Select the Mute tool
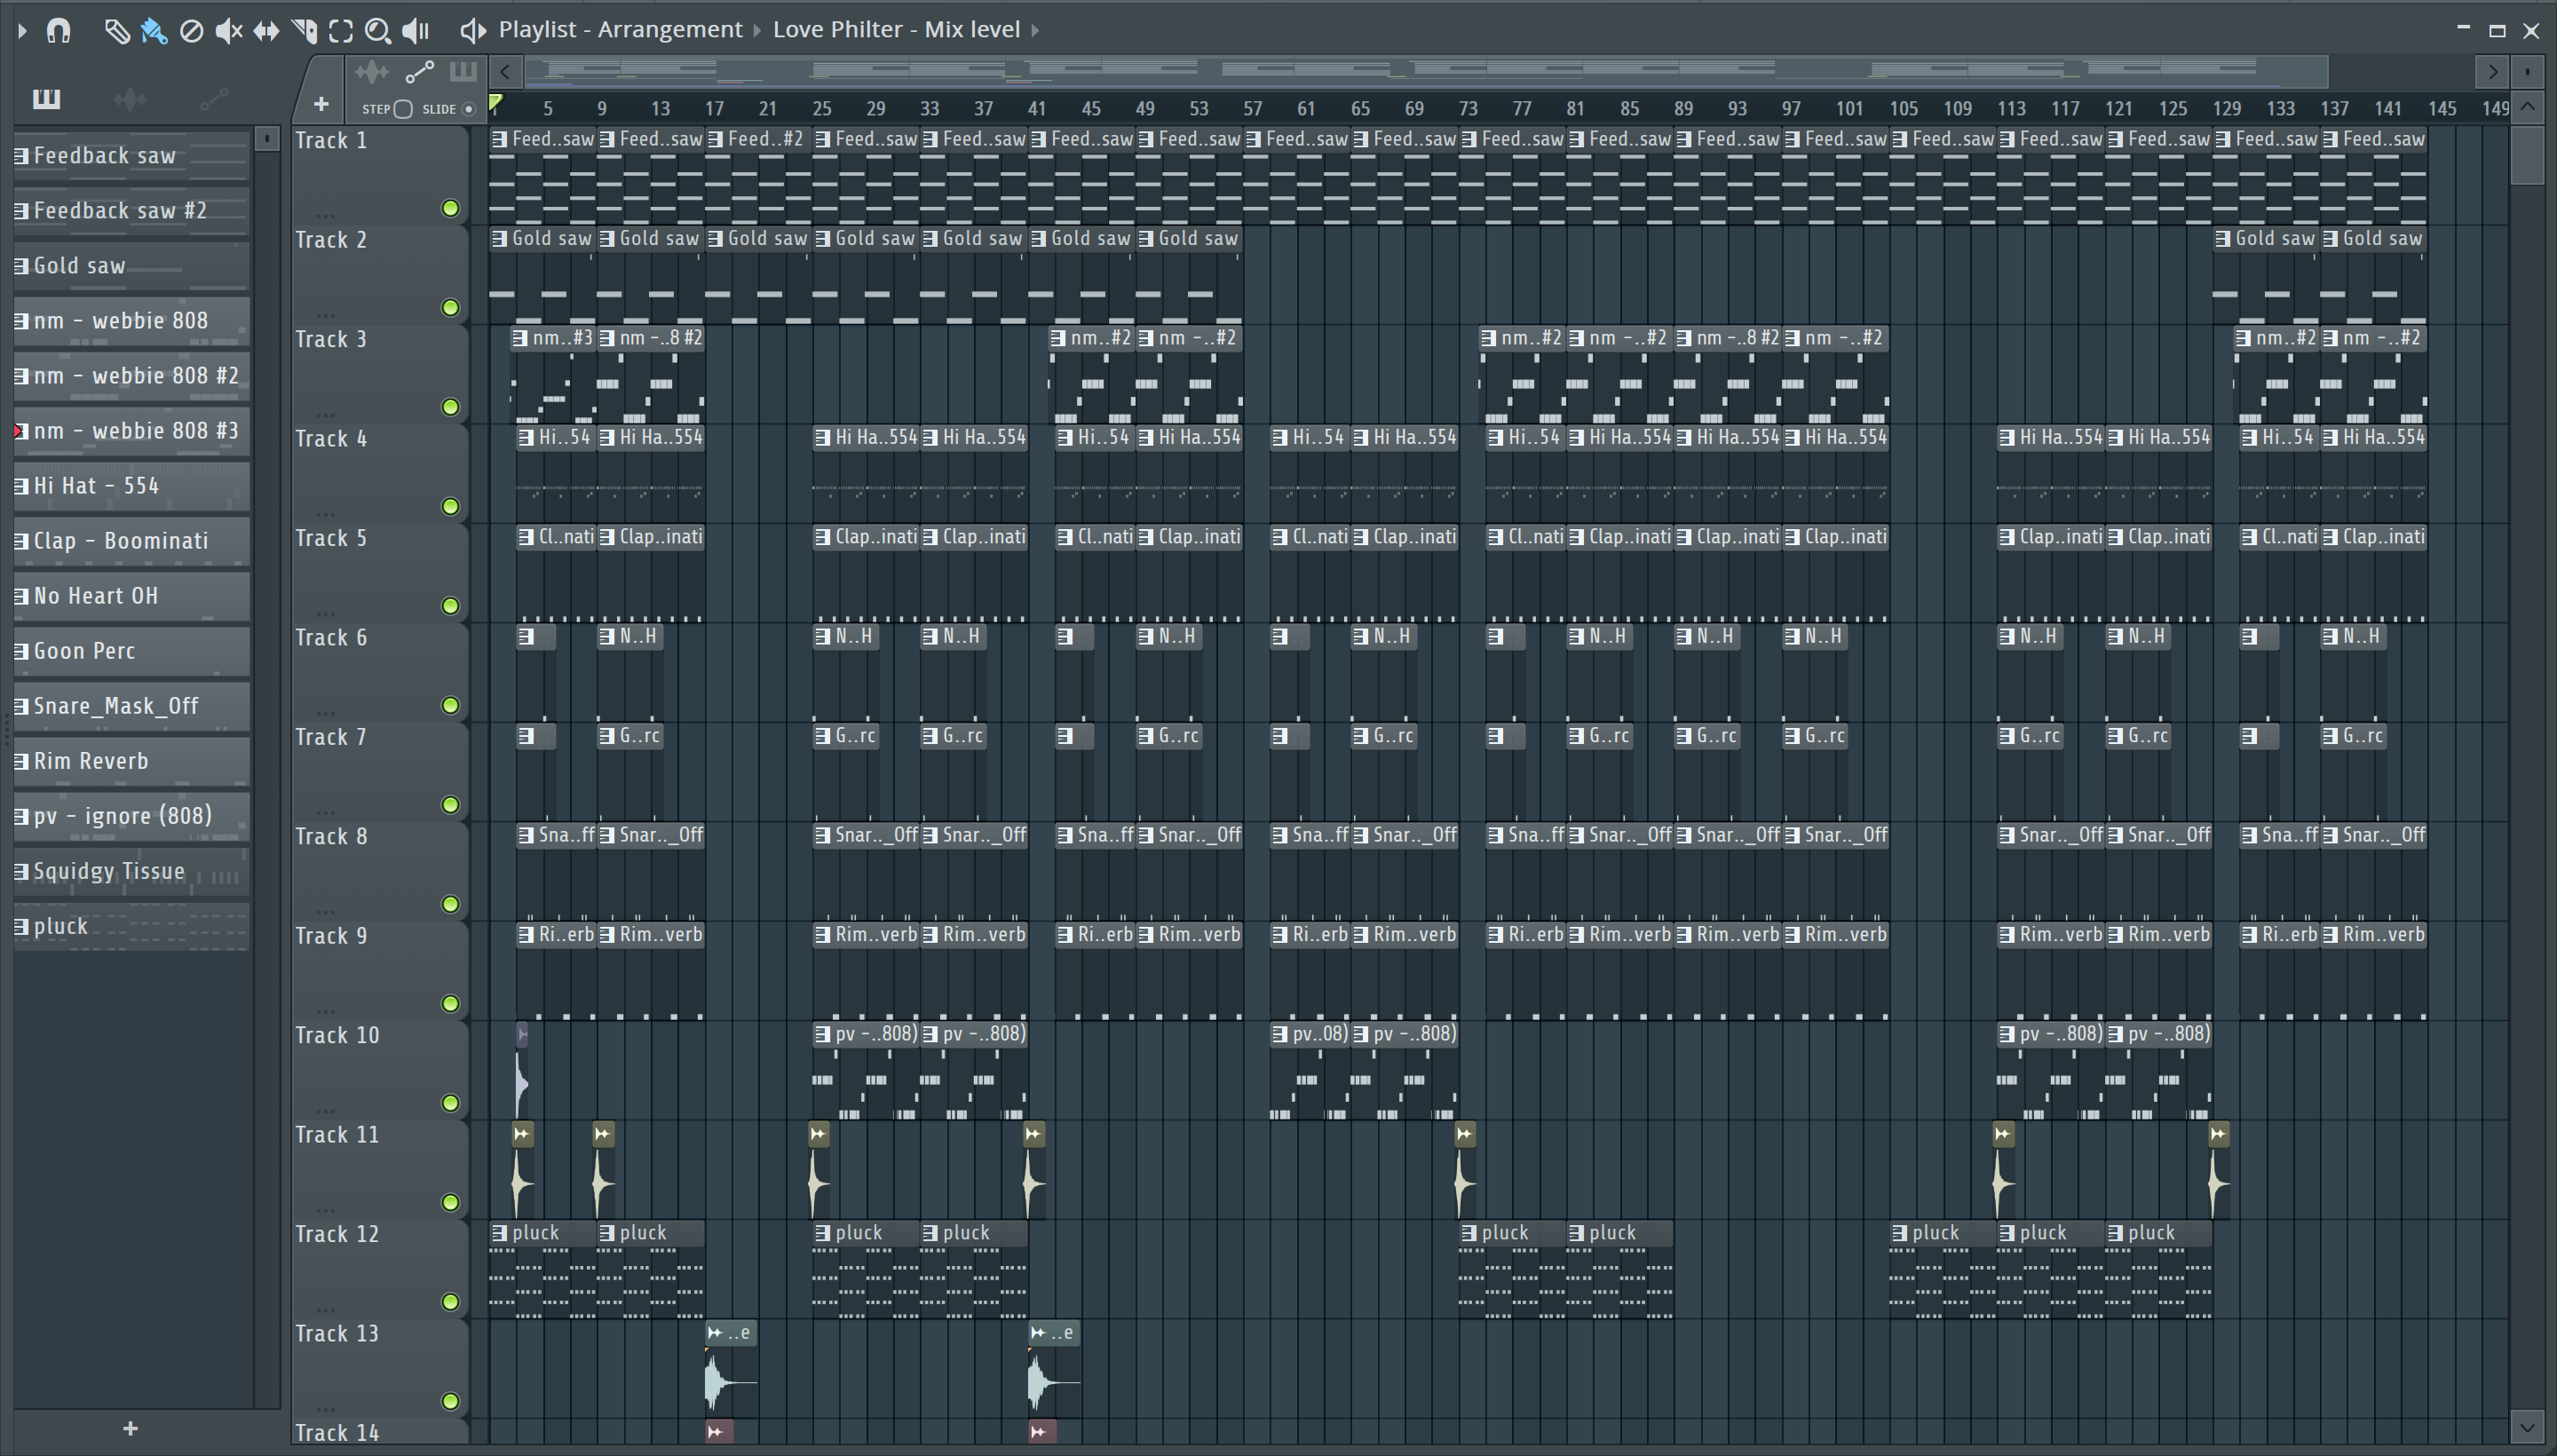Image resolution: width=2557 pixels, height=1456 pixels. (229, 31)
